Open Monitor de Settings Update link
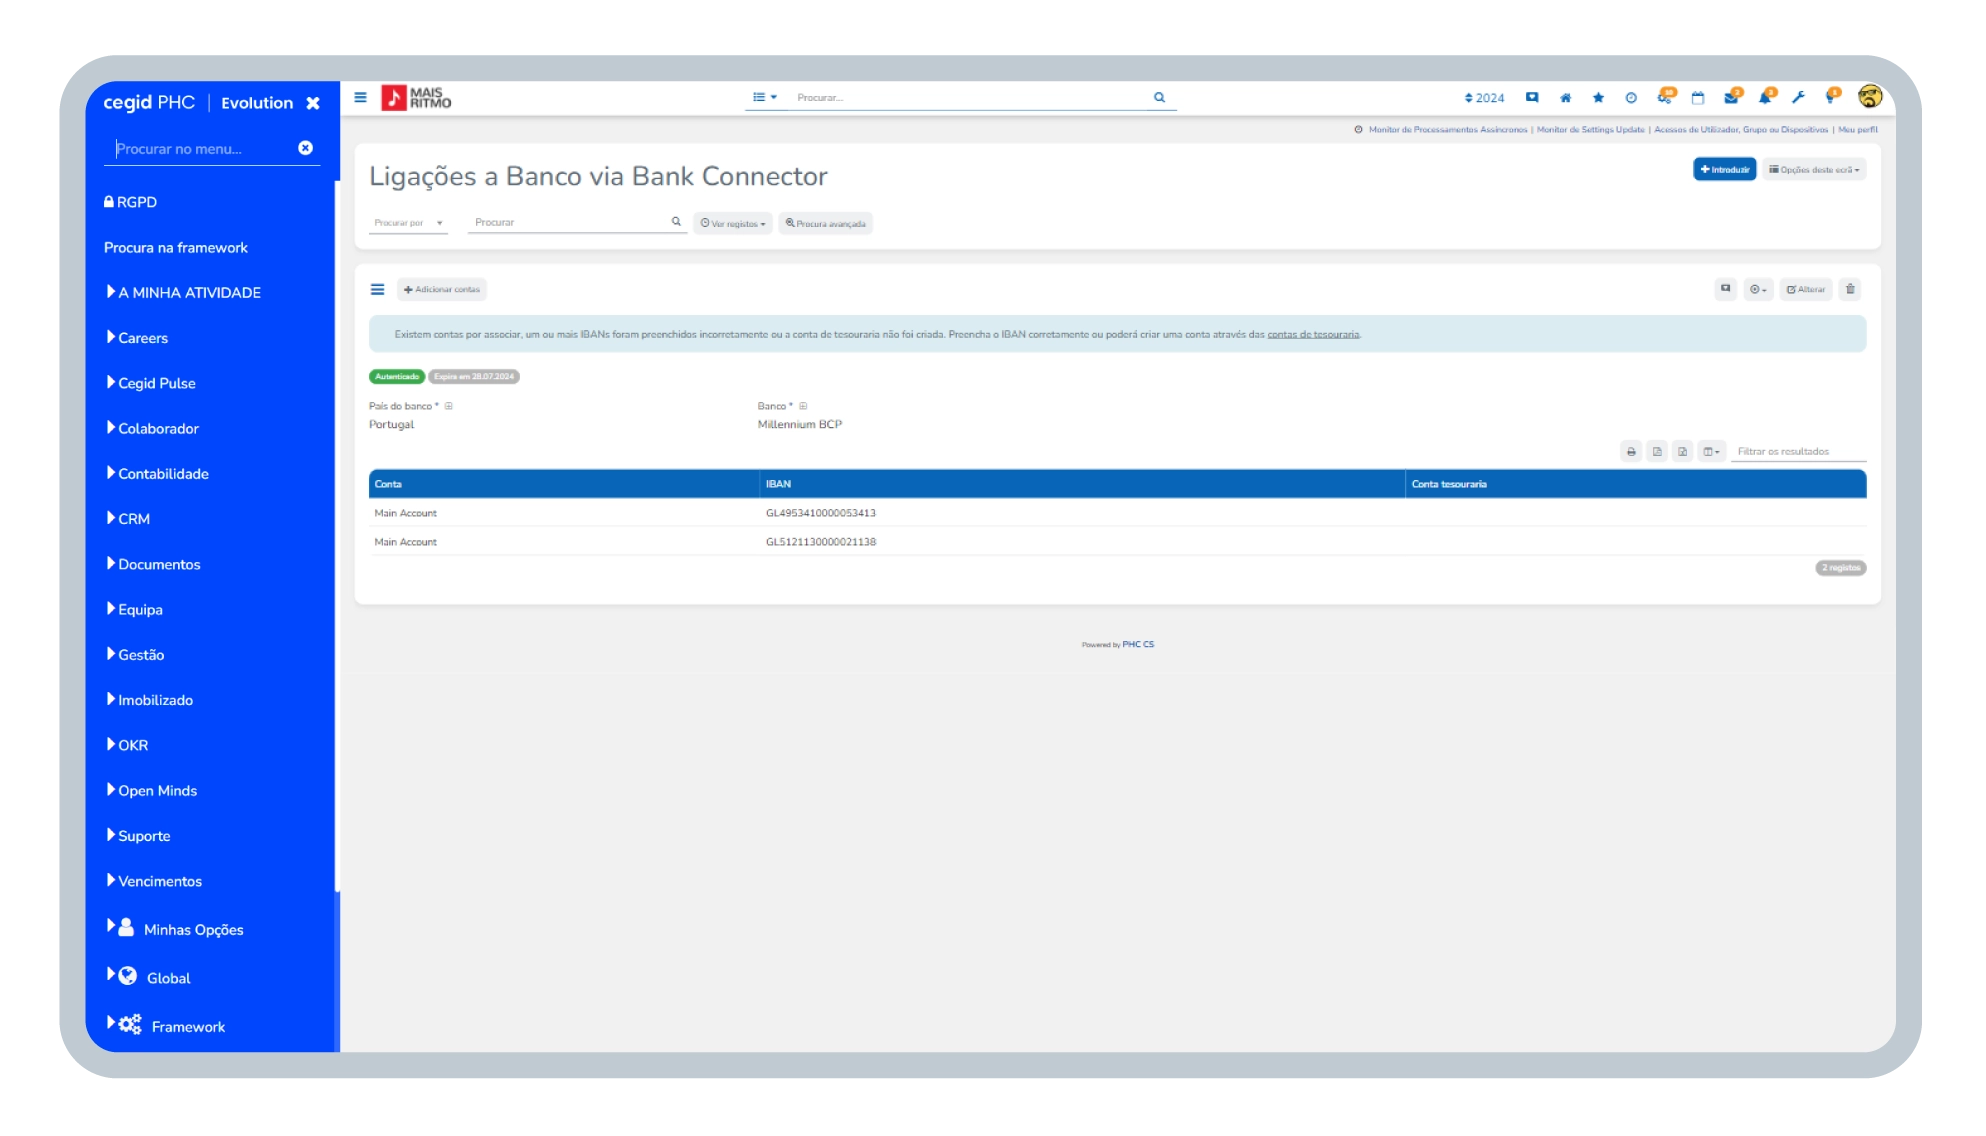This screenshot has height=1136, width=1986. [1590, 130]
